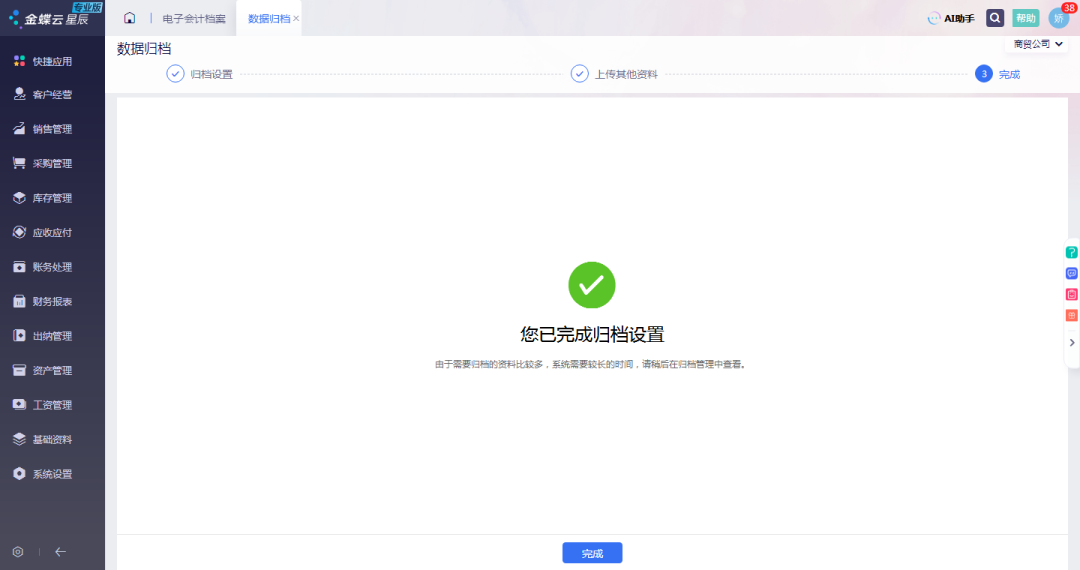Click the home icon in the tab bar
Image resolution: width=1080 pixels, height=570 pixels.
pos(129,18)
